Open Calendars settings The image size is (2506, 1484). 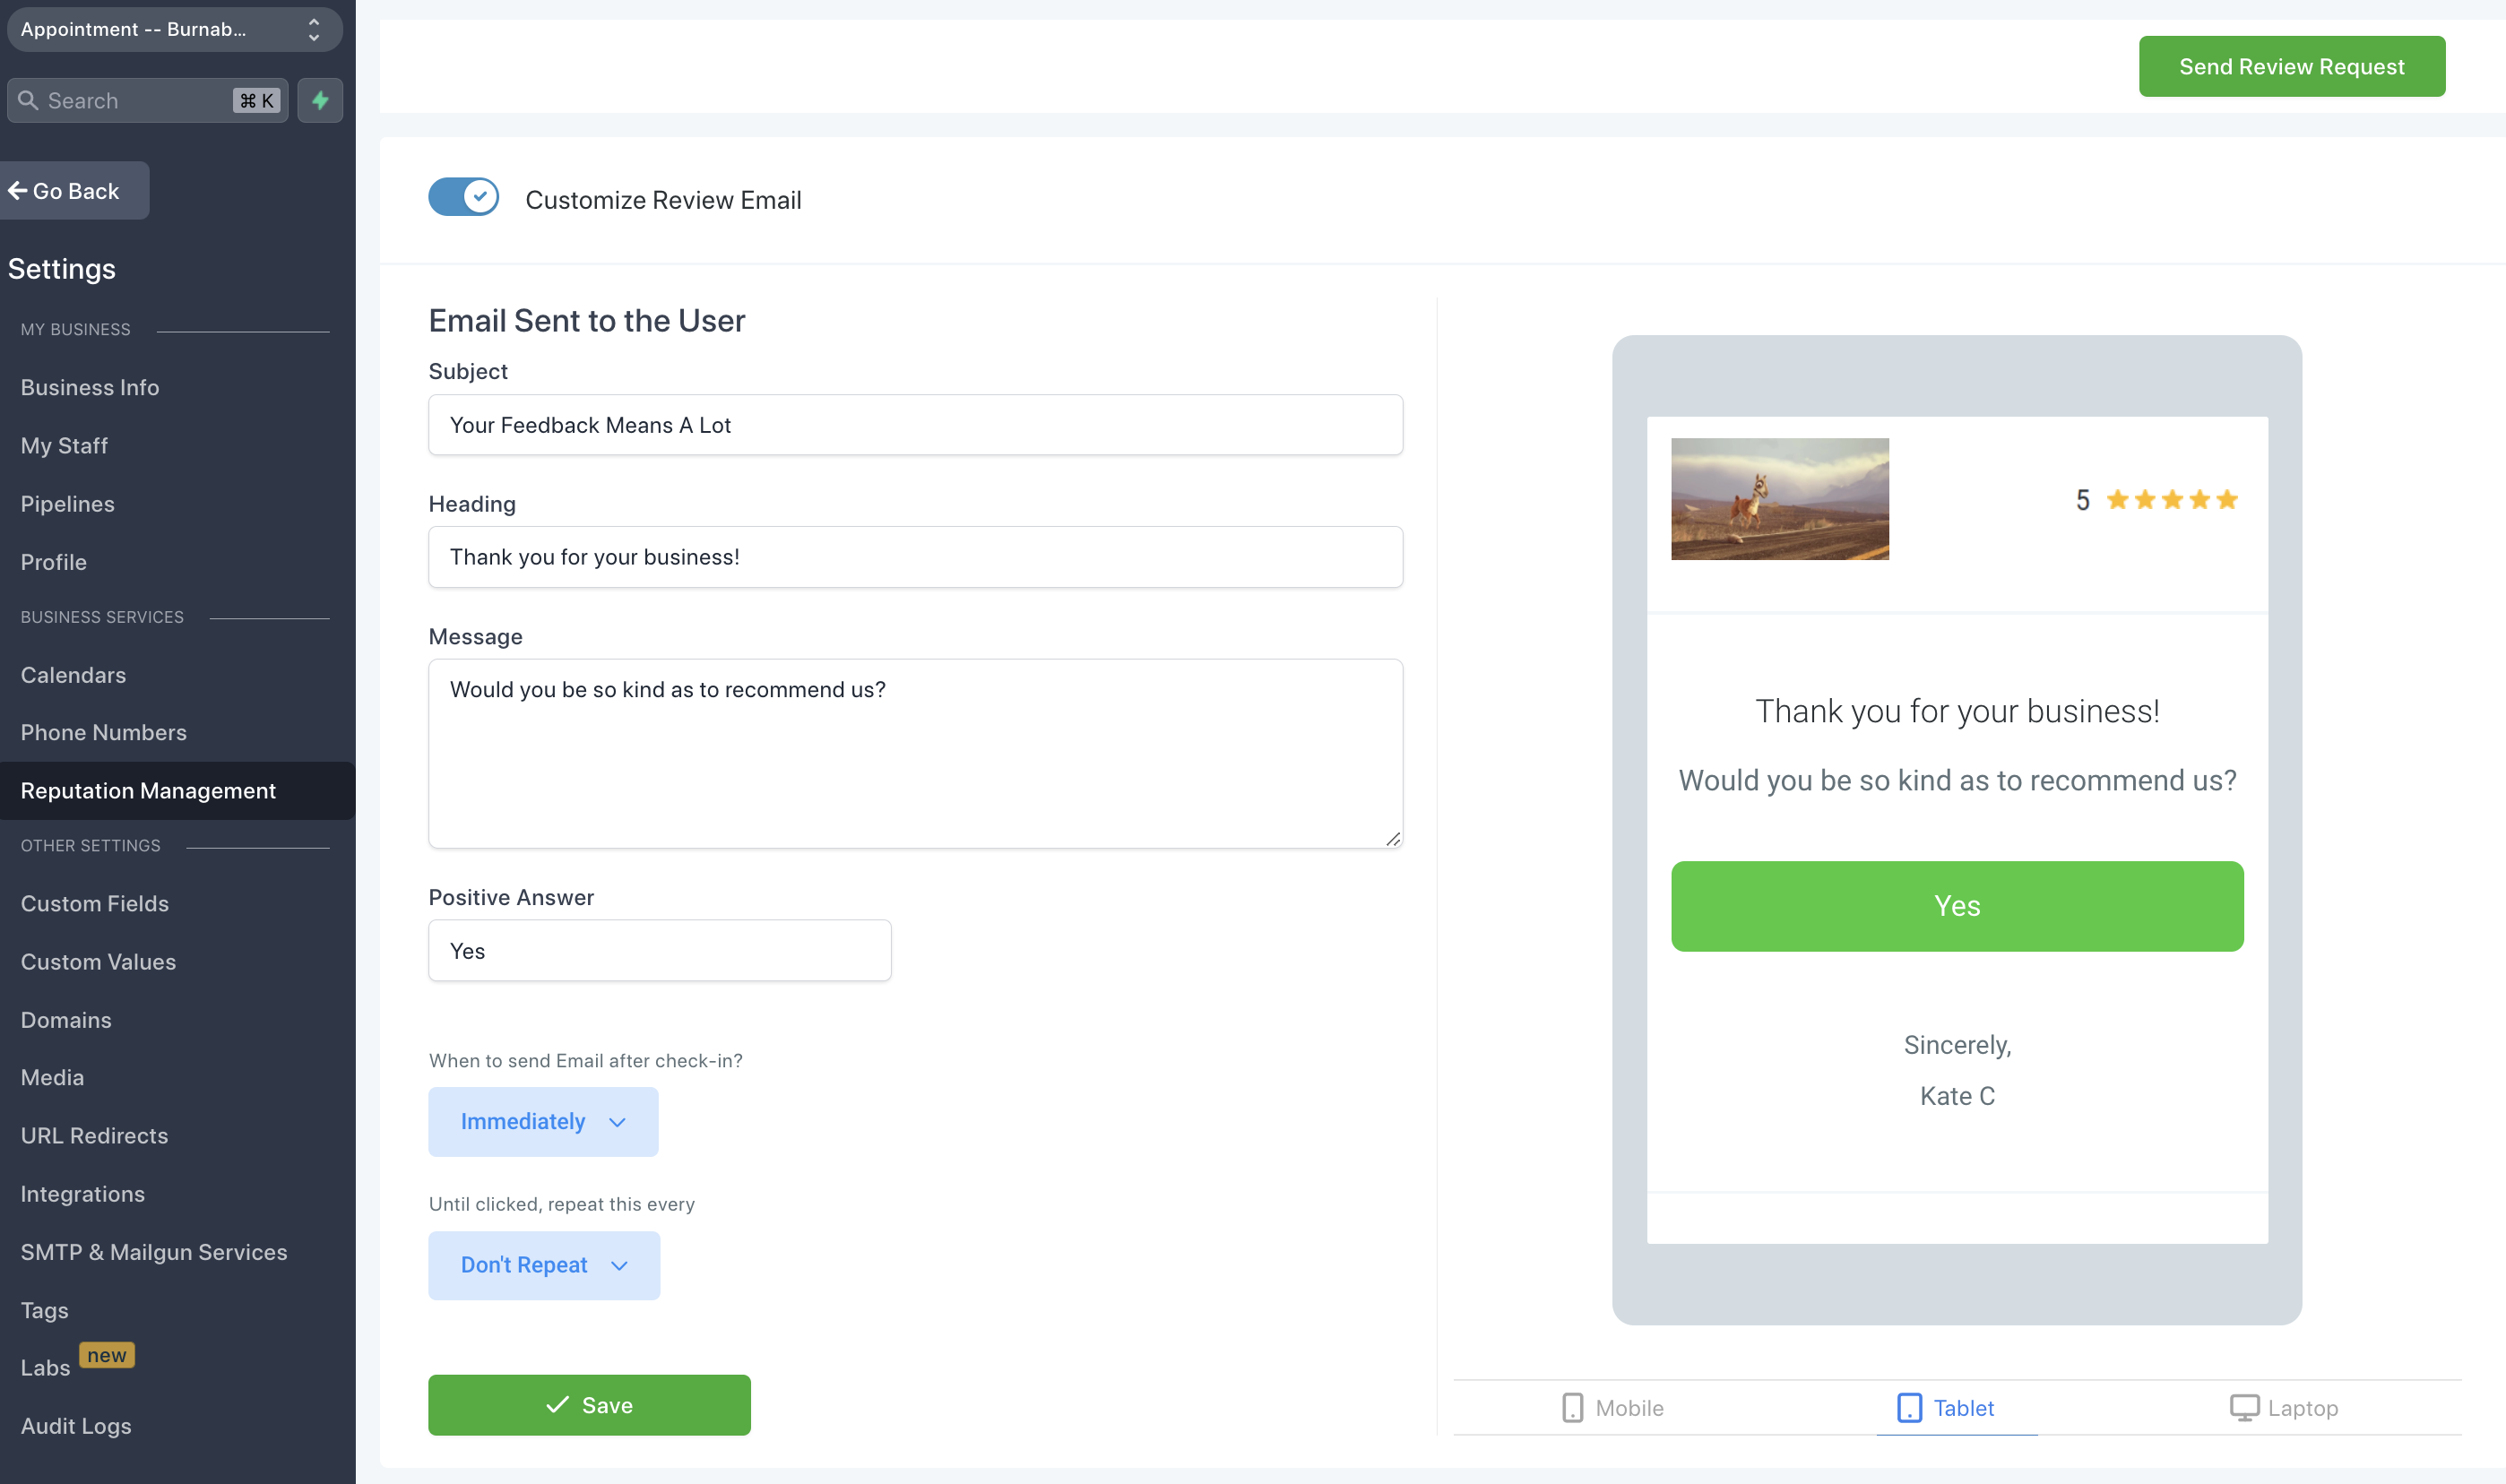(x=74, y=675)
